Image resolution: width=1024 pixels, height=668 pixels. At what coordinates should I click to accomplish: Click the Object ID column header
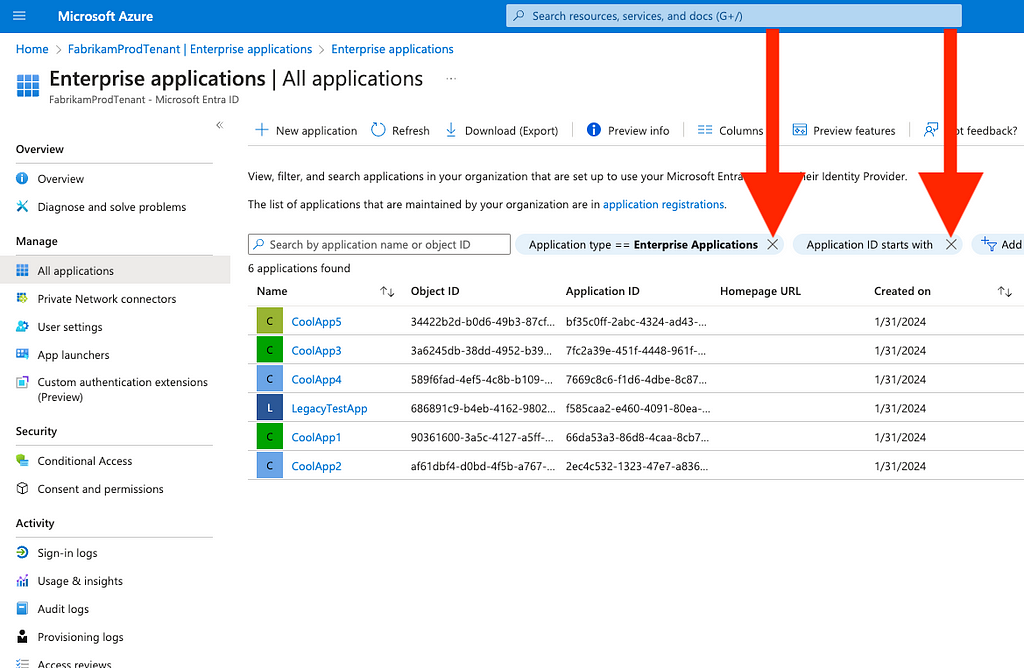(435, 291)
